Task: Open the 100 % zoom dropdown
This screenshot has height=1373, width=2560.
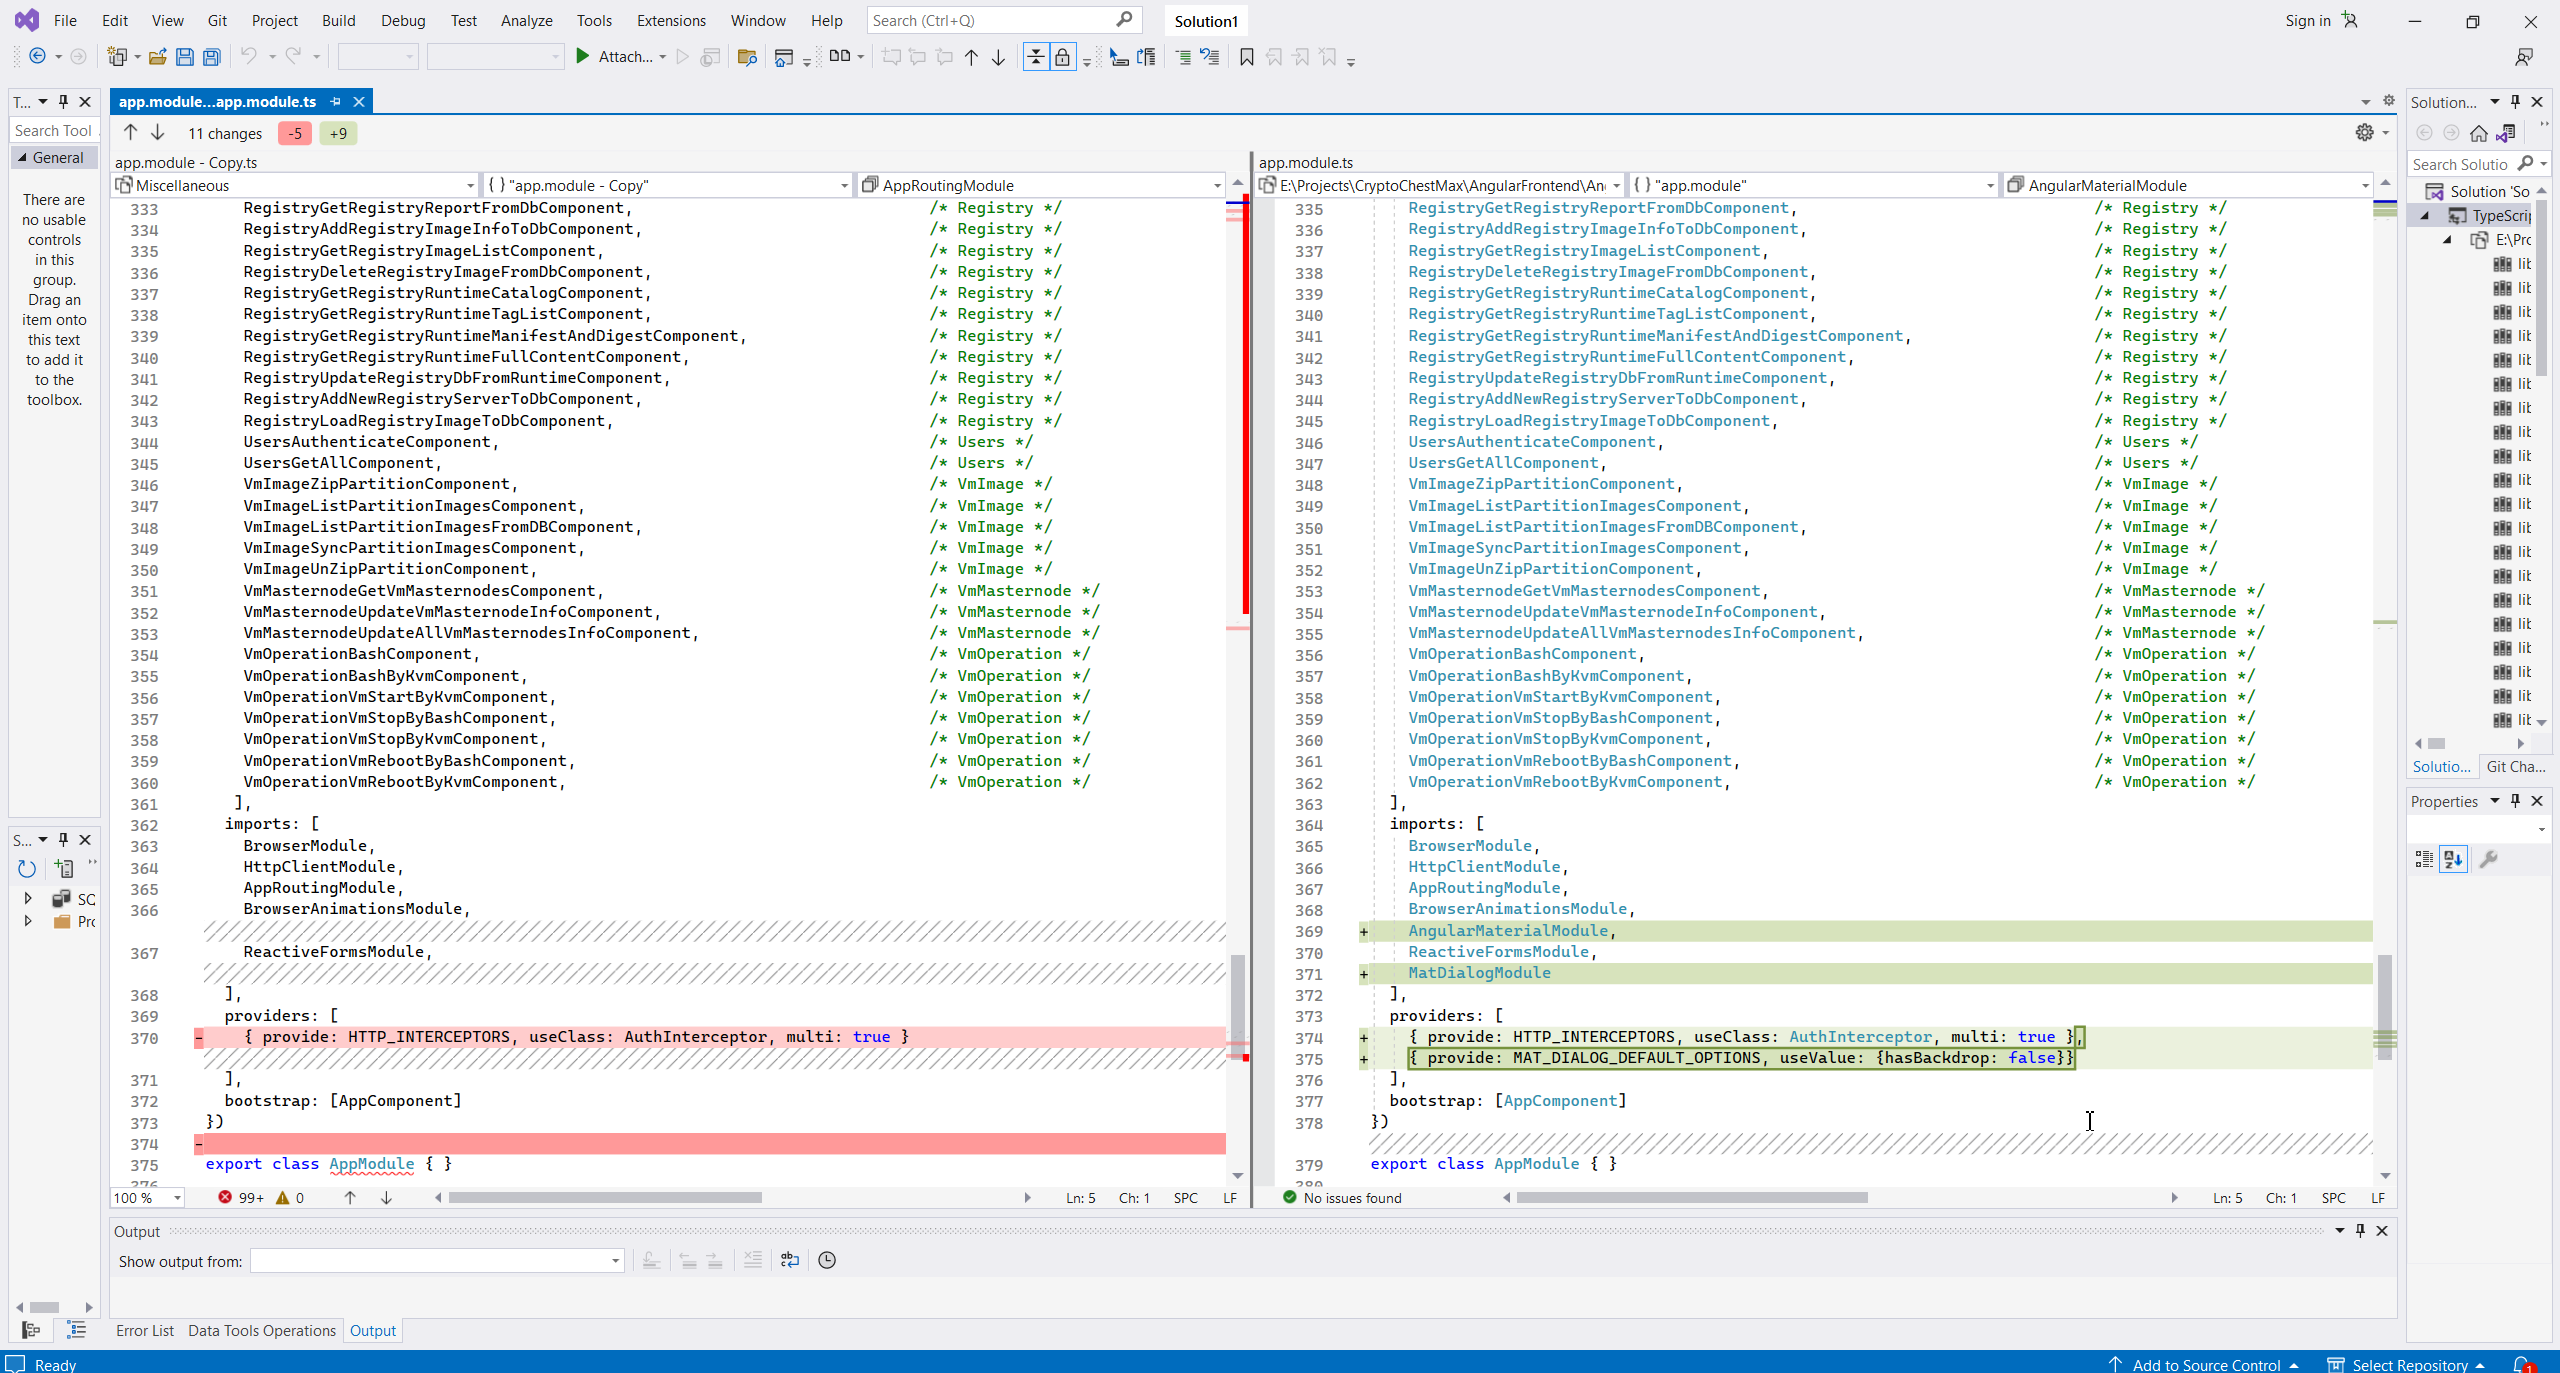Action: 177,1198
